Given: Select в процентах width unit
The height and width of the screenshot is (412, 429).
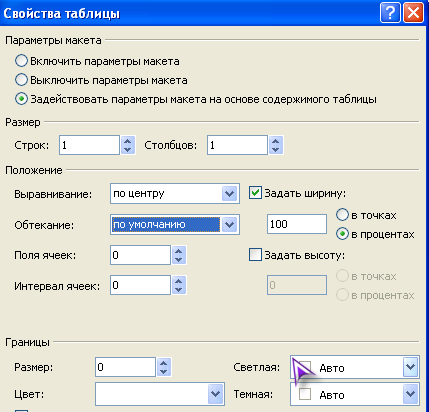Looking at the screenshot, I should (x=342, y=234).
